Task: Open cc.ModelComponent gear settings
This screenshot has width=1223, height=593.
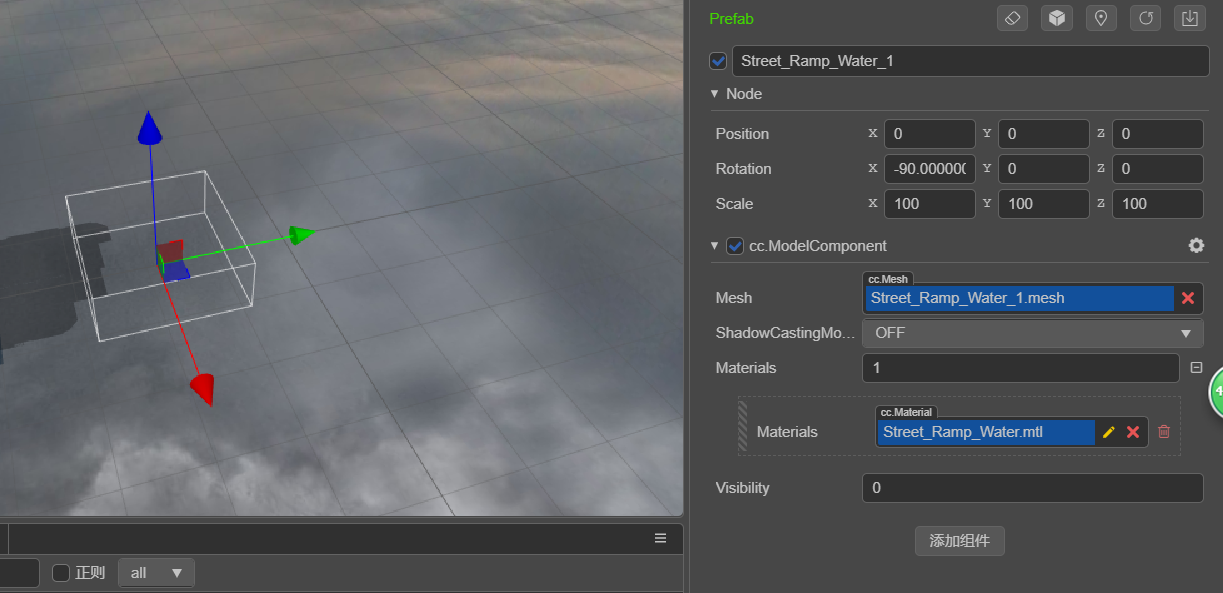Action: (1196, 246)
